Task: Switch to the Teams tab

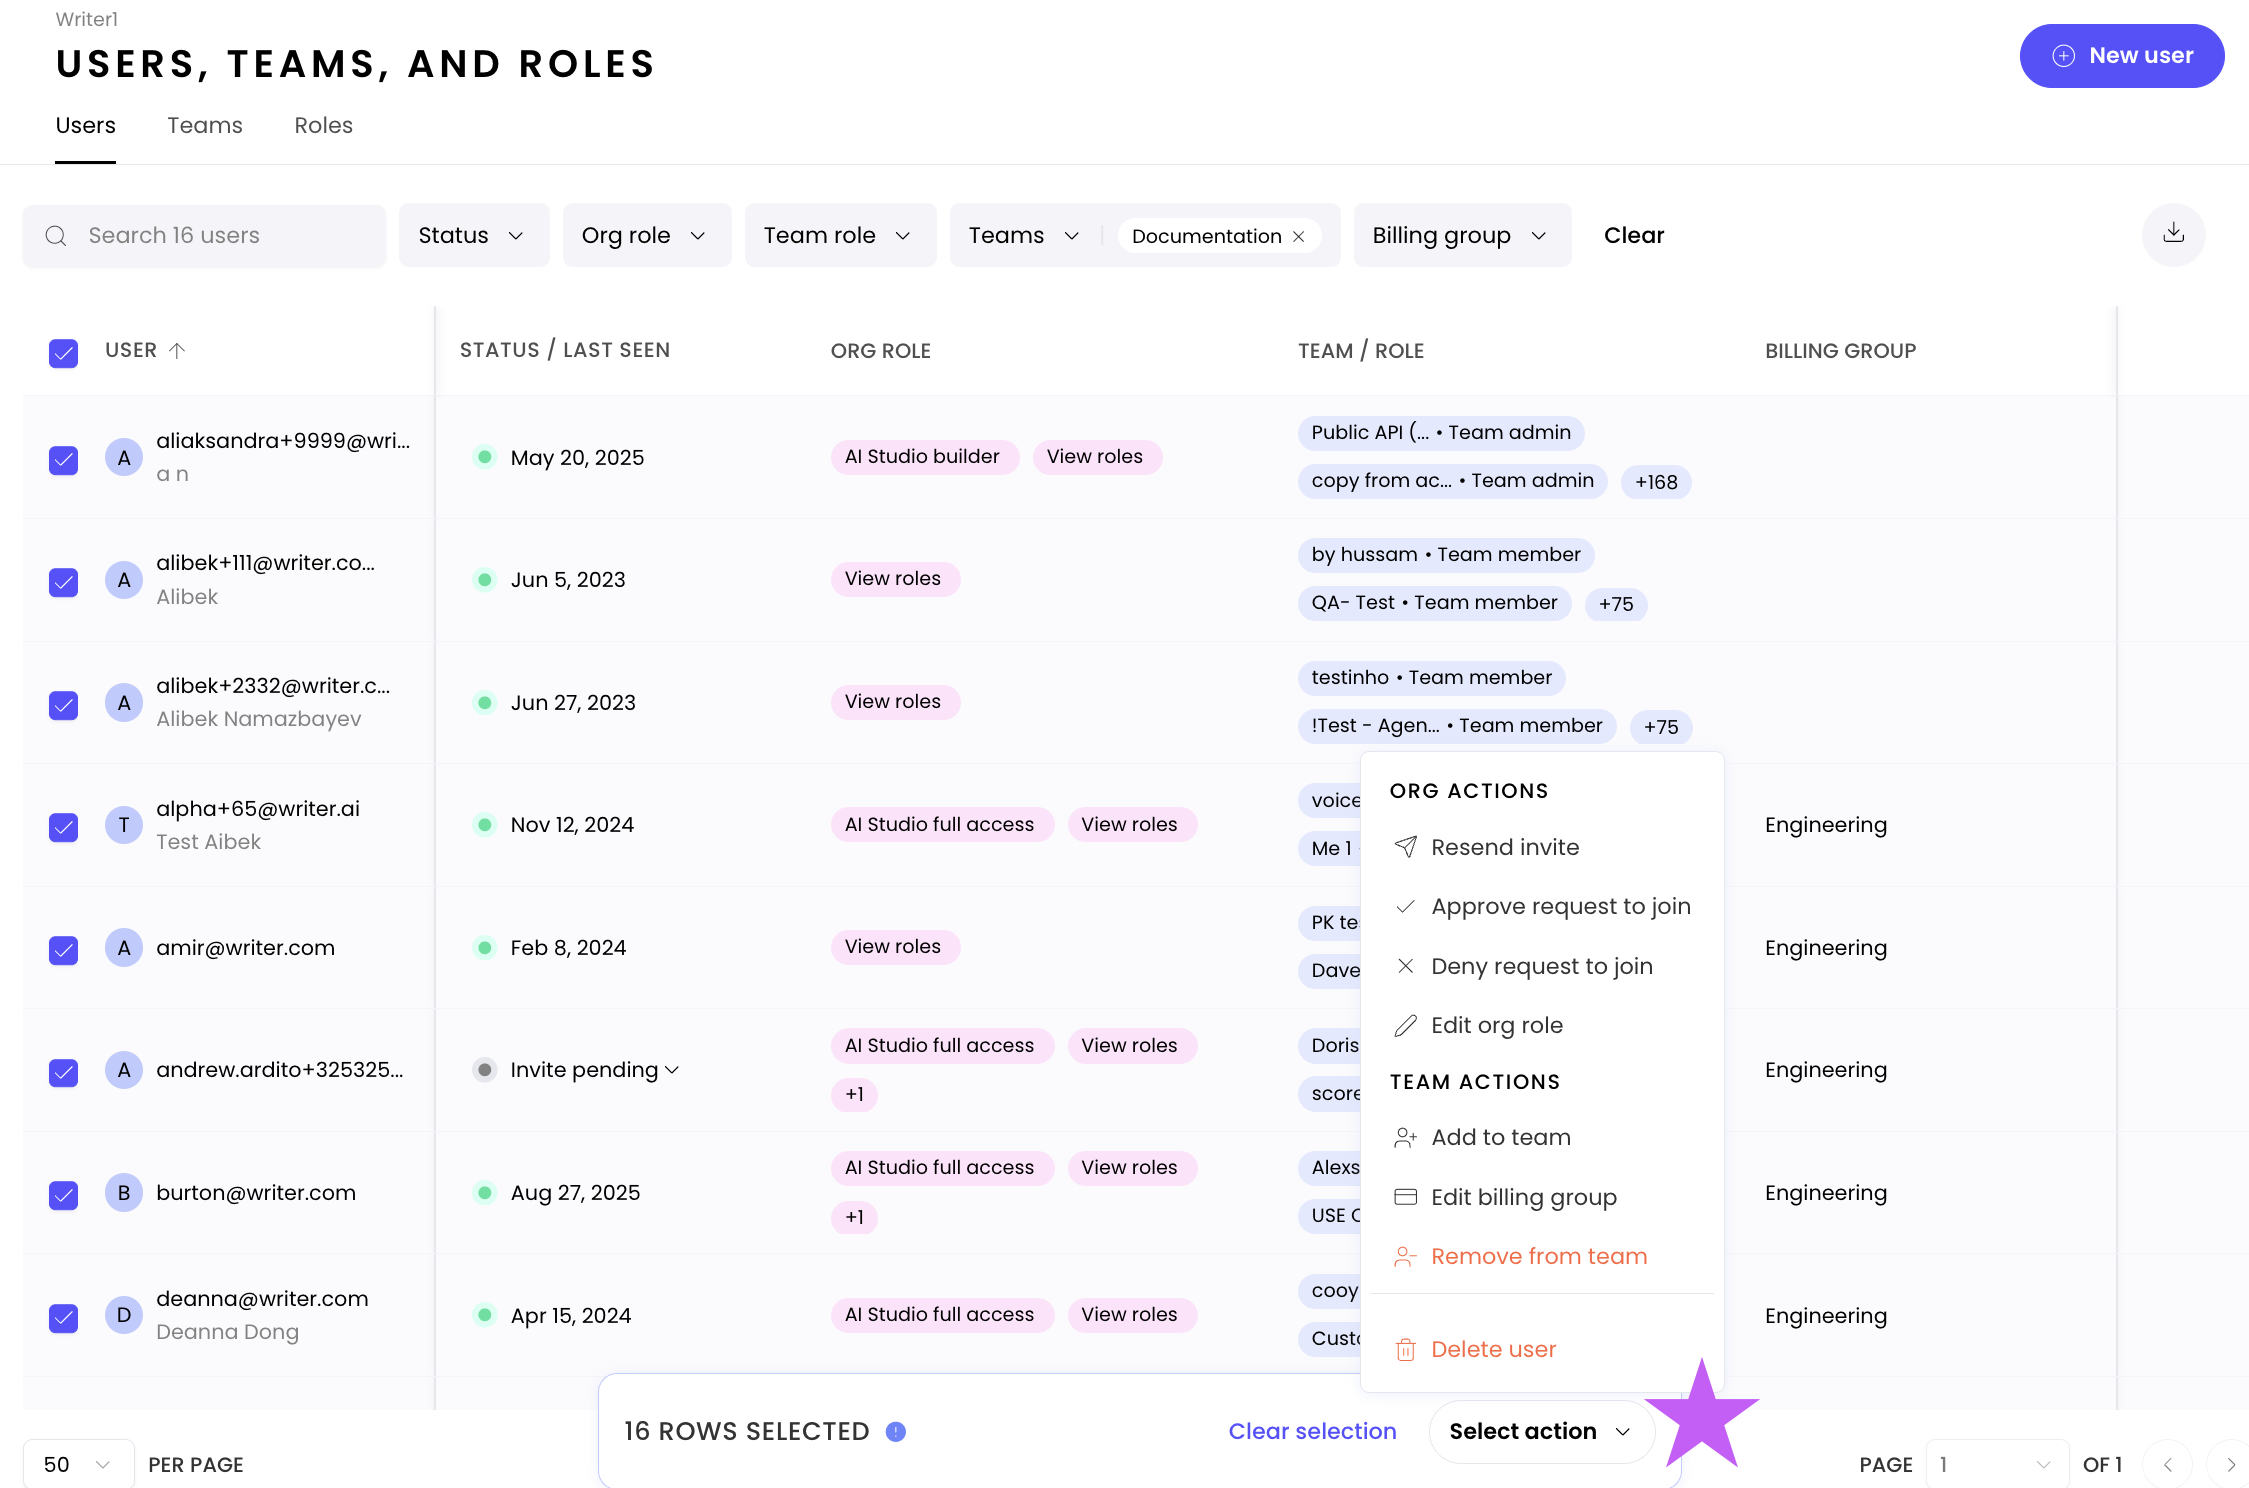Action: [x=204, y=125]
